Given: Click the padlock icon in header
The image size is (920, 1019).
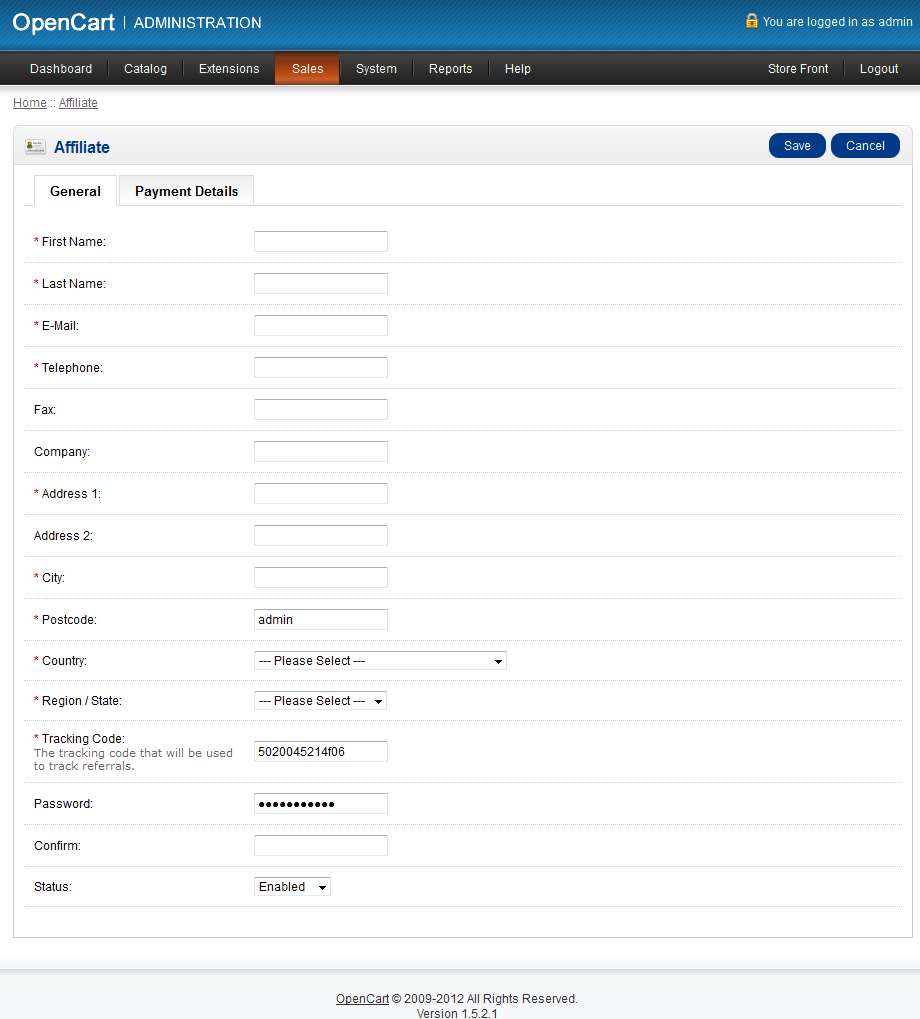Looking at the screenshot, I should [x=751, y=20].
